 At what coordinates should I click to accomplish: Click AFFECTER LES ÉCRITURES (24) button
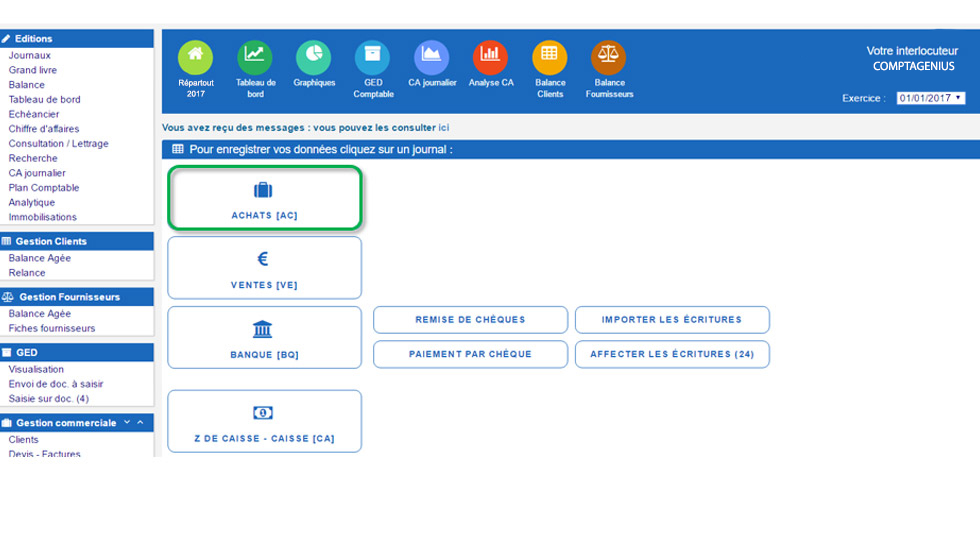point(672,354)
